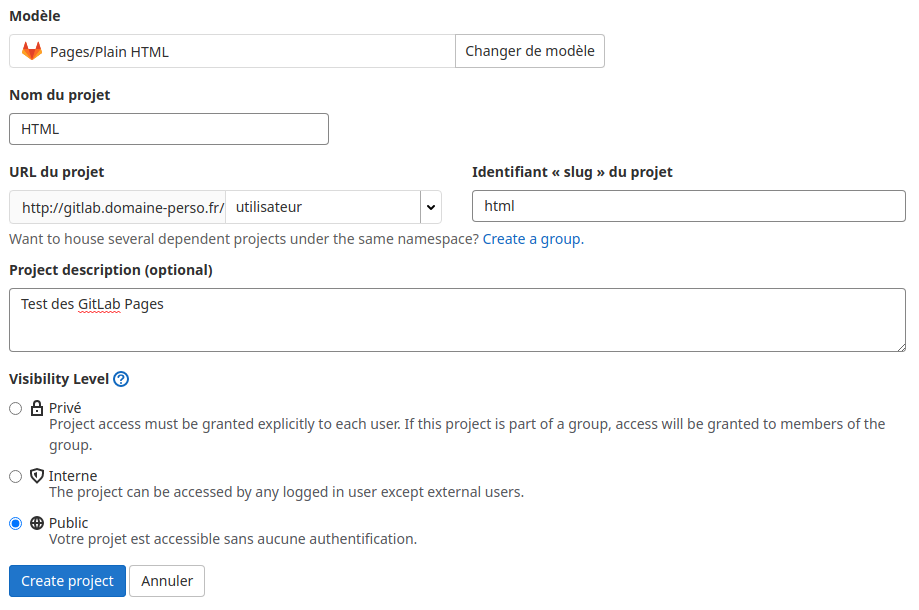Select the Public visibility radio button
Viewport: 919px width, 610px height.
click(x=15, y=523)
